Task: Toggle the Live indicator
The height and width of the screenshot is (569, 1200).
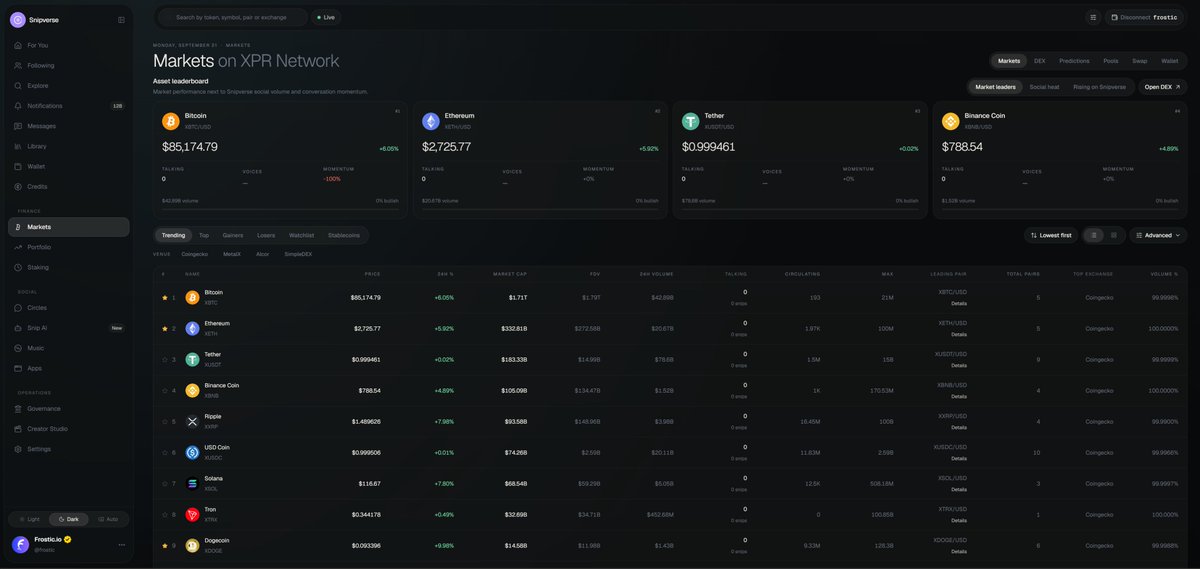Action: point(325,17)
